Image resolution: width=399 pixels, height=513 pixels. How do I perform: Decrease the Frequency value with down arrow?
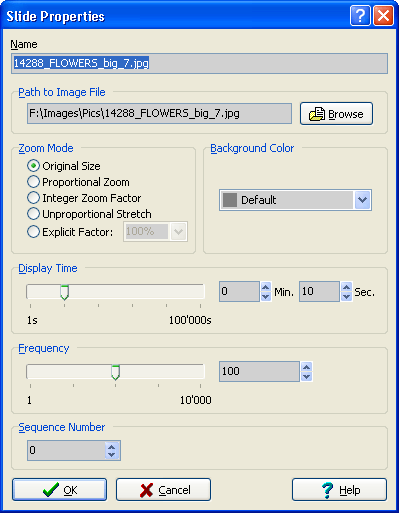point(306,377)
